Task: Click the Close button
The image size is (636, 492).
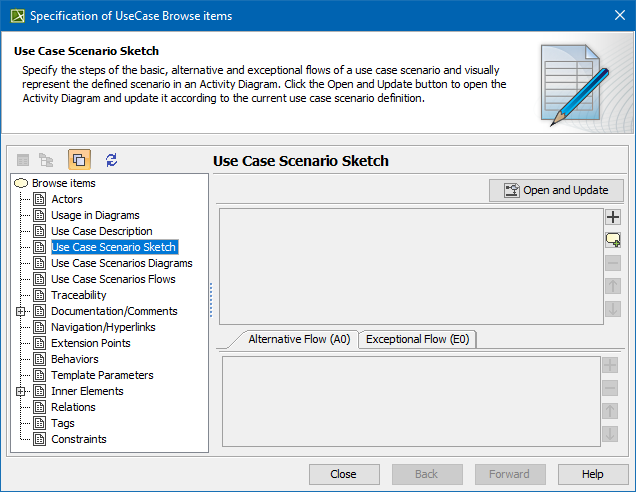Action: pos(344,474)
